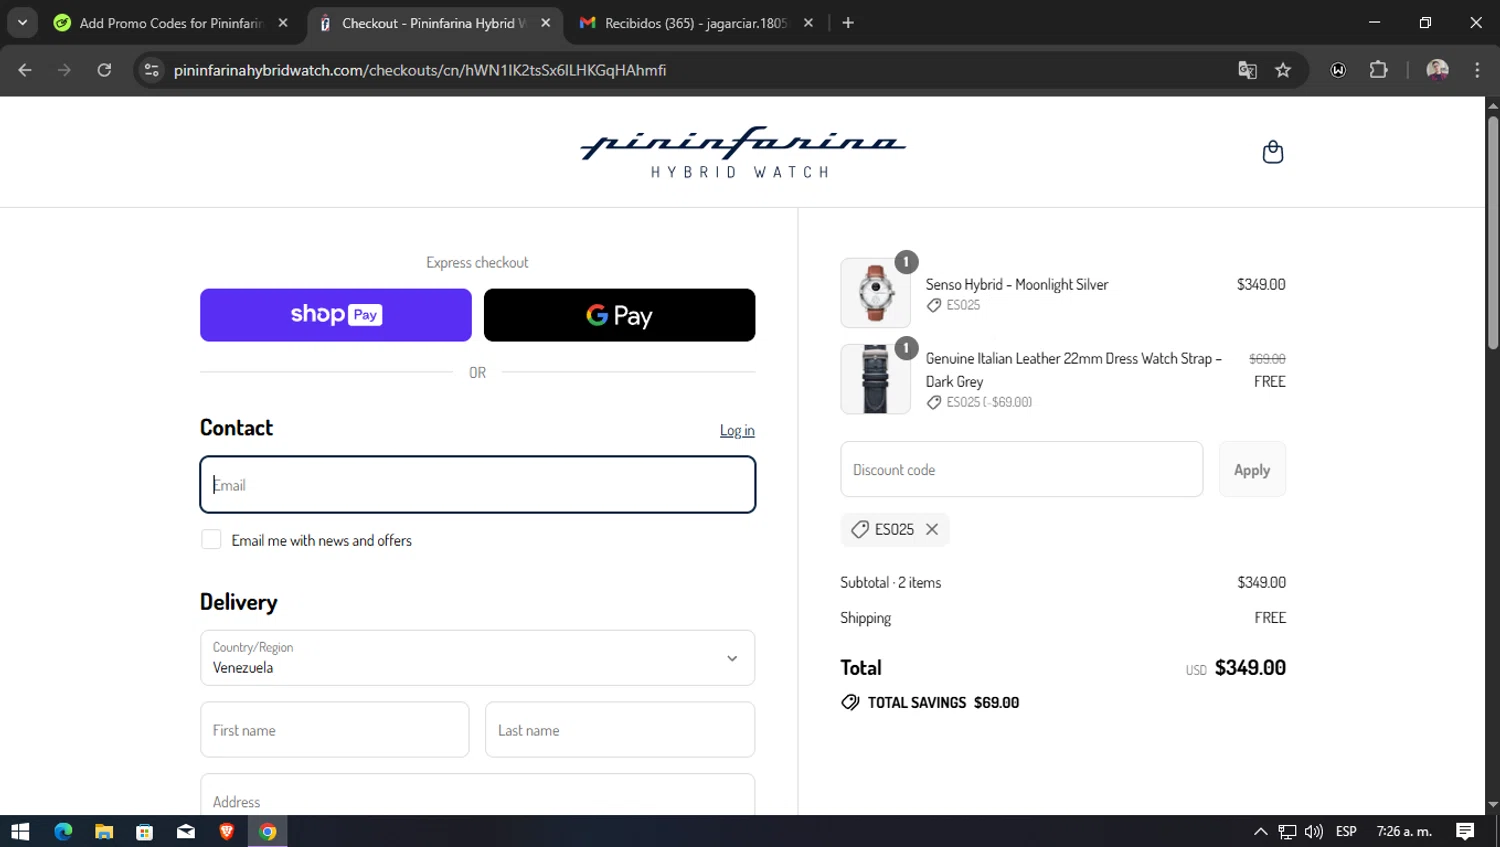Open the shopping bag cart icon

pyautogui.click(x=1272, y=152)
